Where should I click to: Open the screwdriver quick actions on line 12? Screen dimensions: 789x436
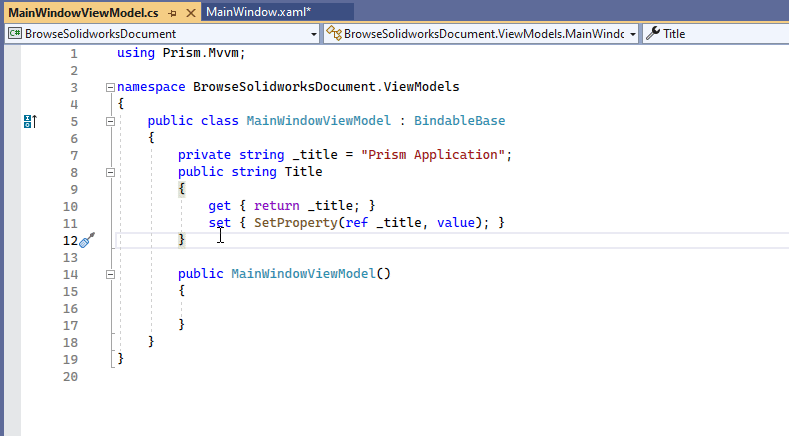[x=87, y=240]
